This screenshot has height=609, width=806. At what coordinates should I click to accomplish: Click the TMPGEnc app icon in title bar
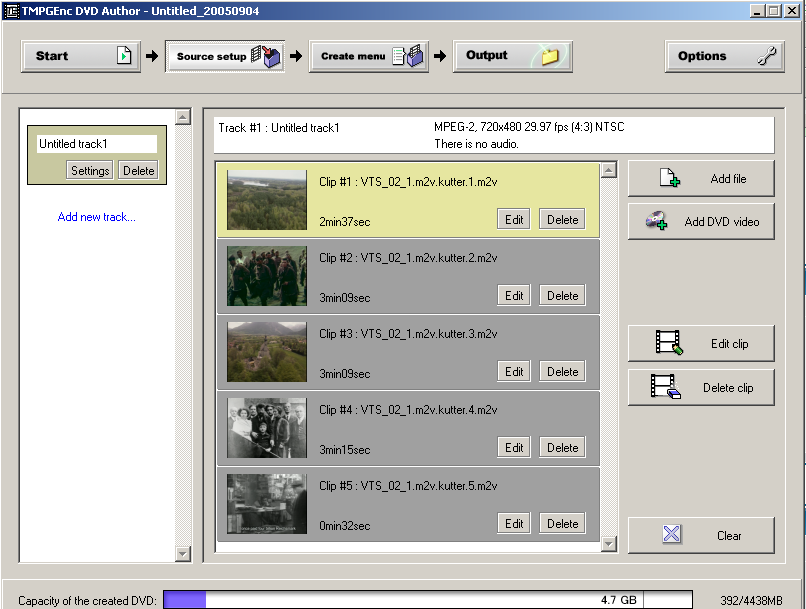coord(11,11)
